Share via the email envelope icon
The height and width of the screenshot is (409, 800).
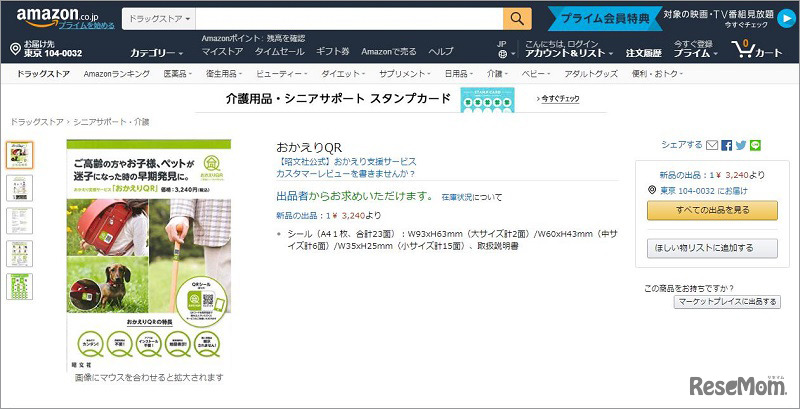tap(712, 145)
